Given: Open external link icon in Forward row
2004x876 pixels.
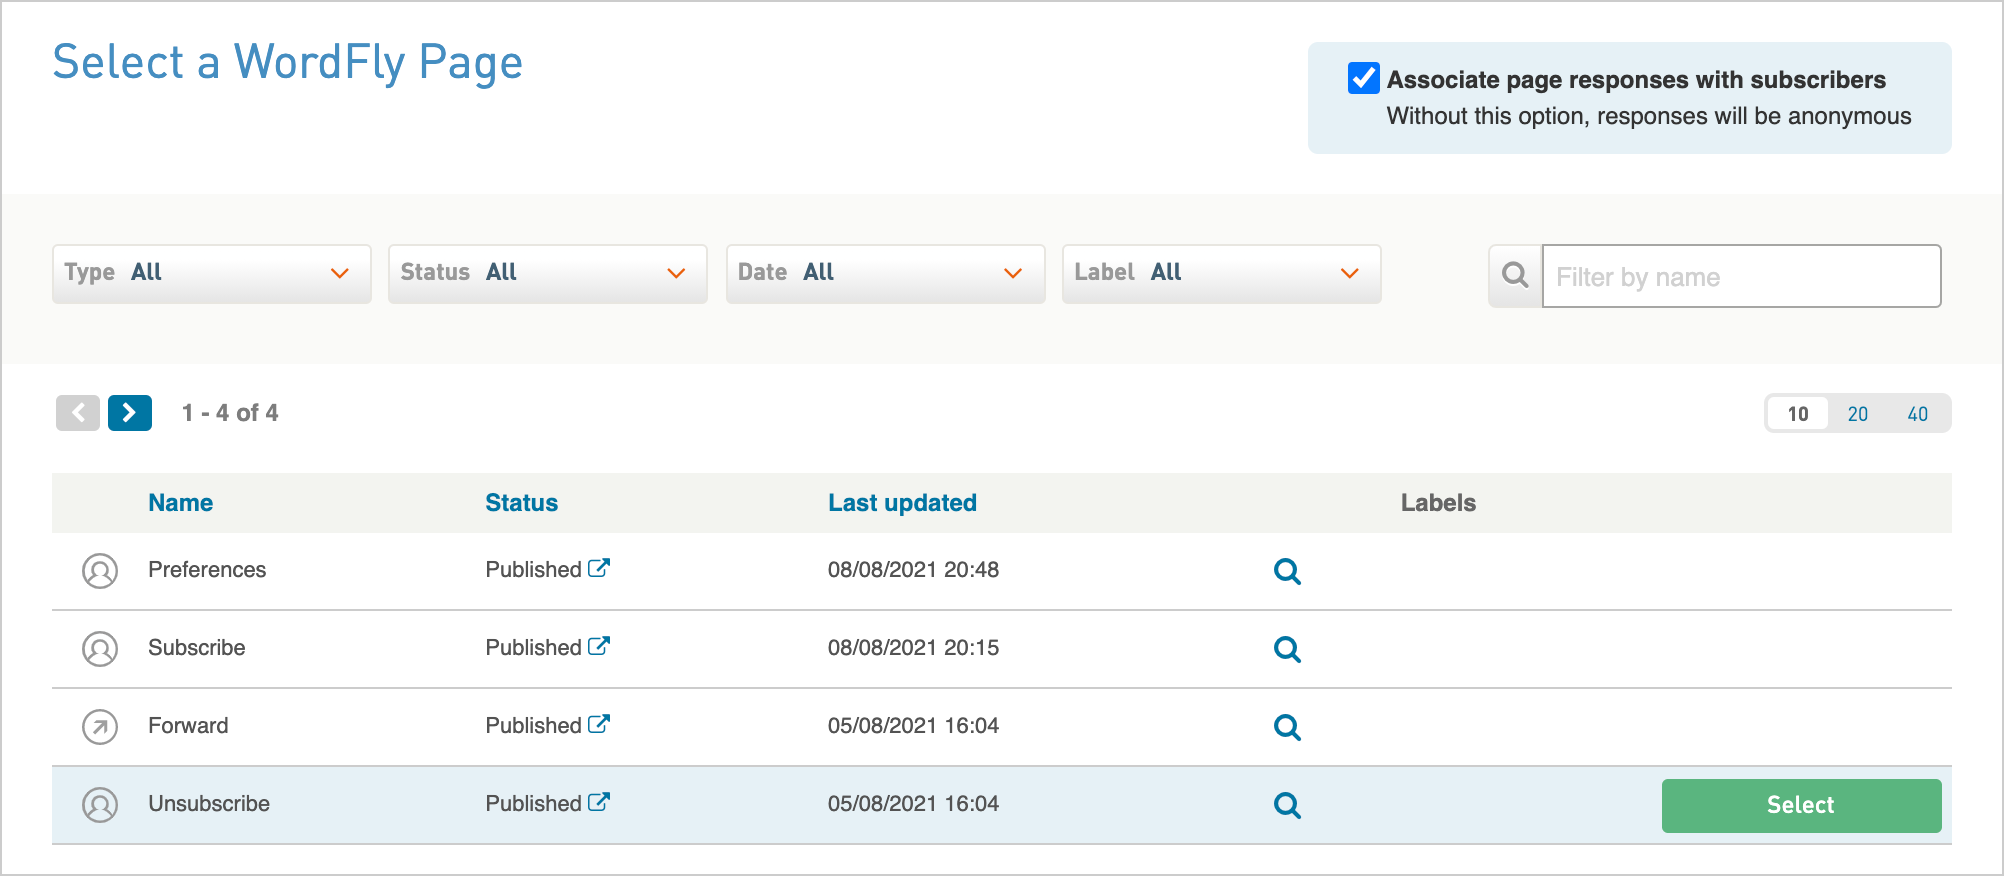Looking at the screenshot, I should pyautogui.click(x=599, y=724).
